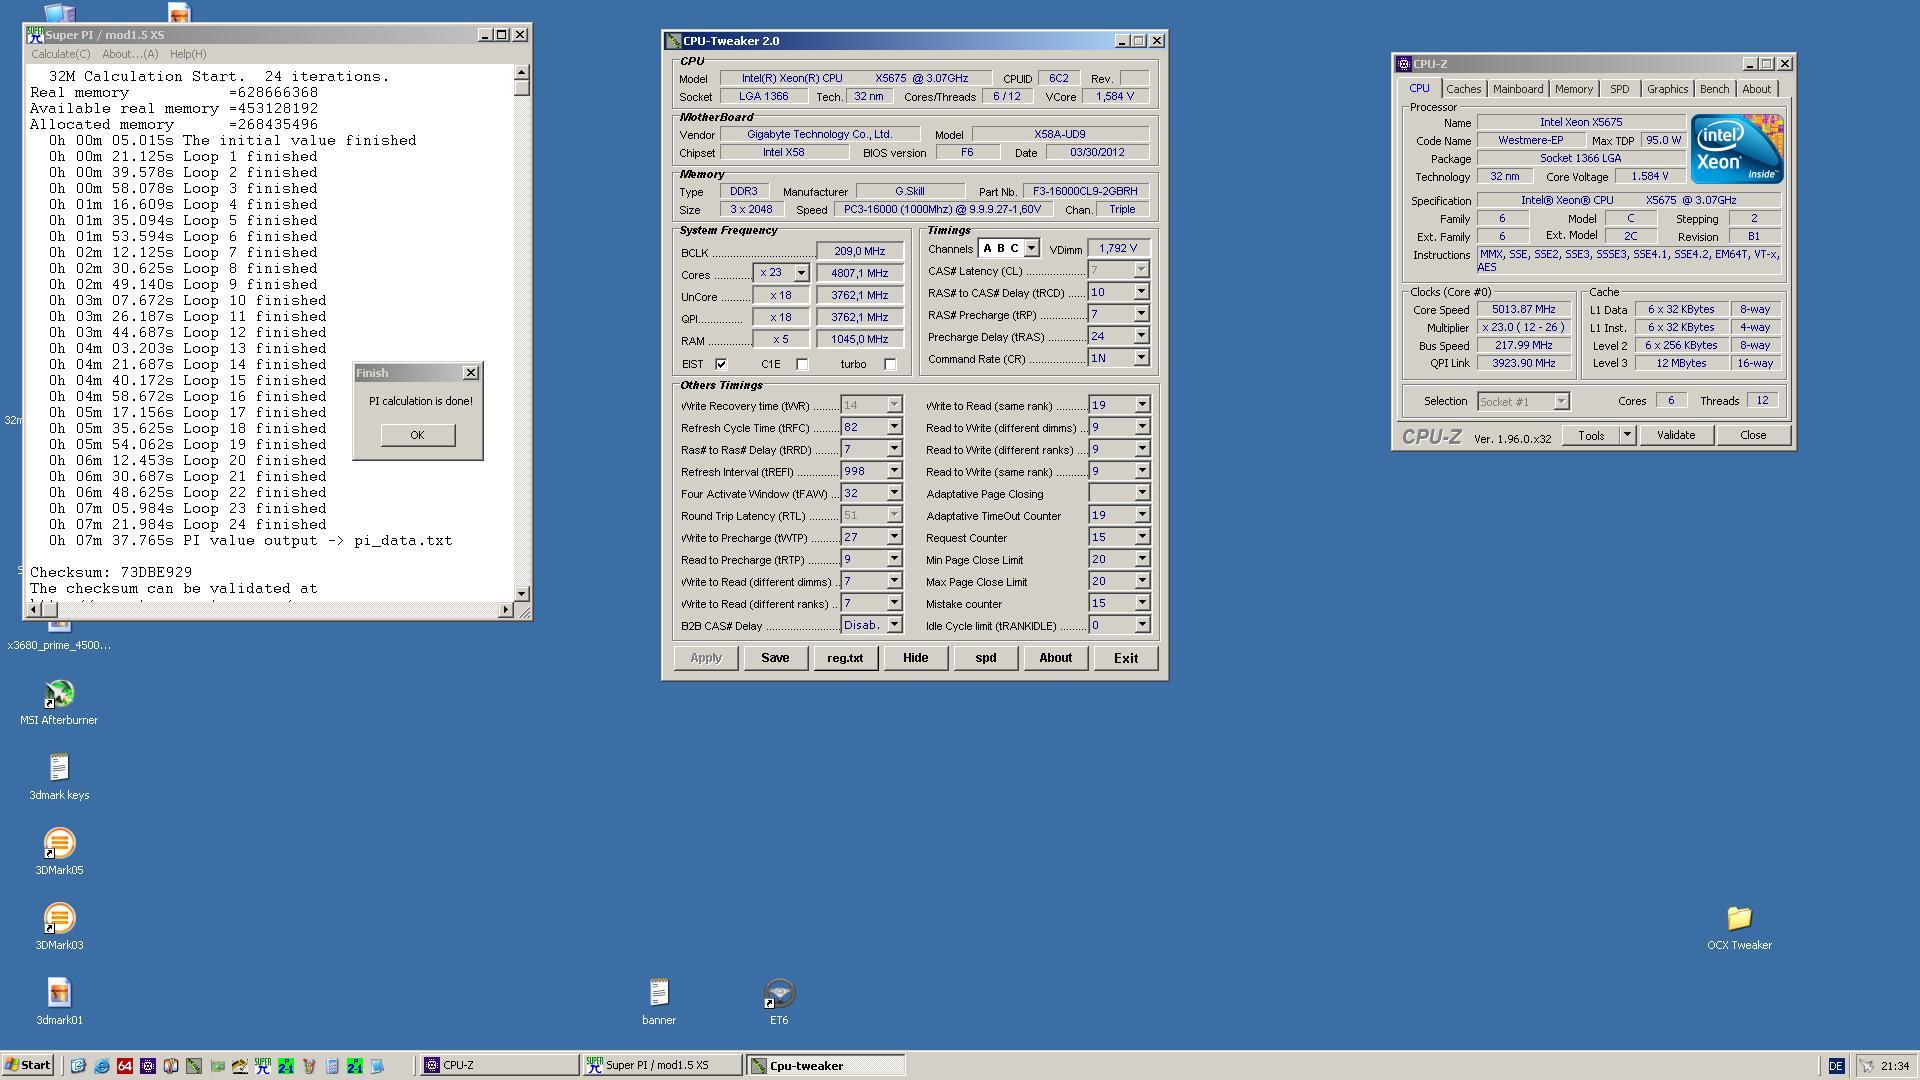The height and width of the screenshot is (1080, 1920).
Task: Open the Request Counter dropdown
Action: click(x=1141, y=537)
